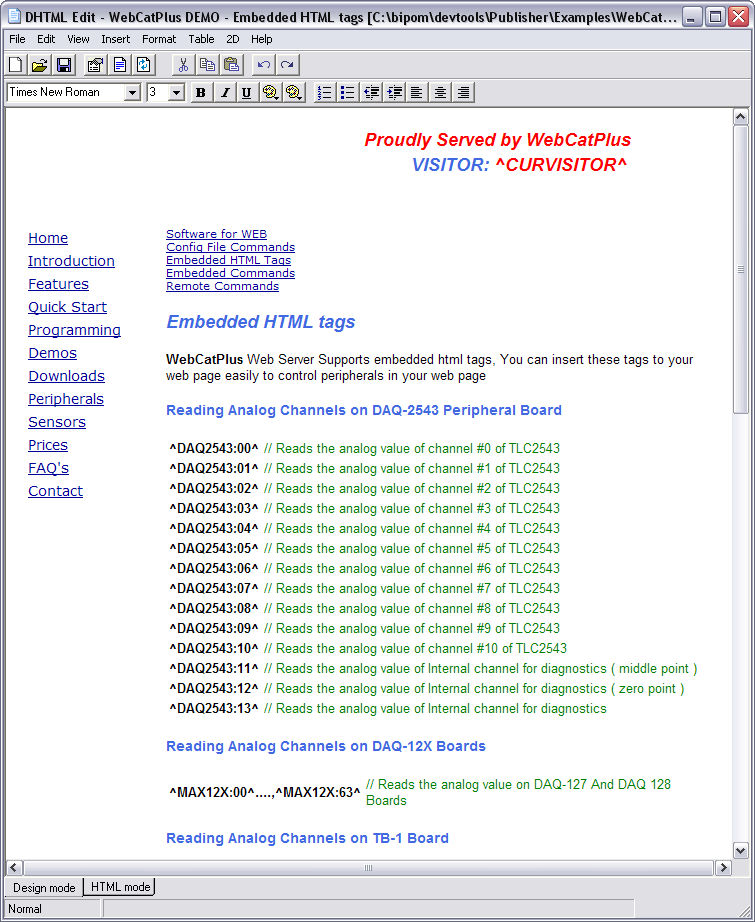Follow the Peripherals link

pos(66,399)
